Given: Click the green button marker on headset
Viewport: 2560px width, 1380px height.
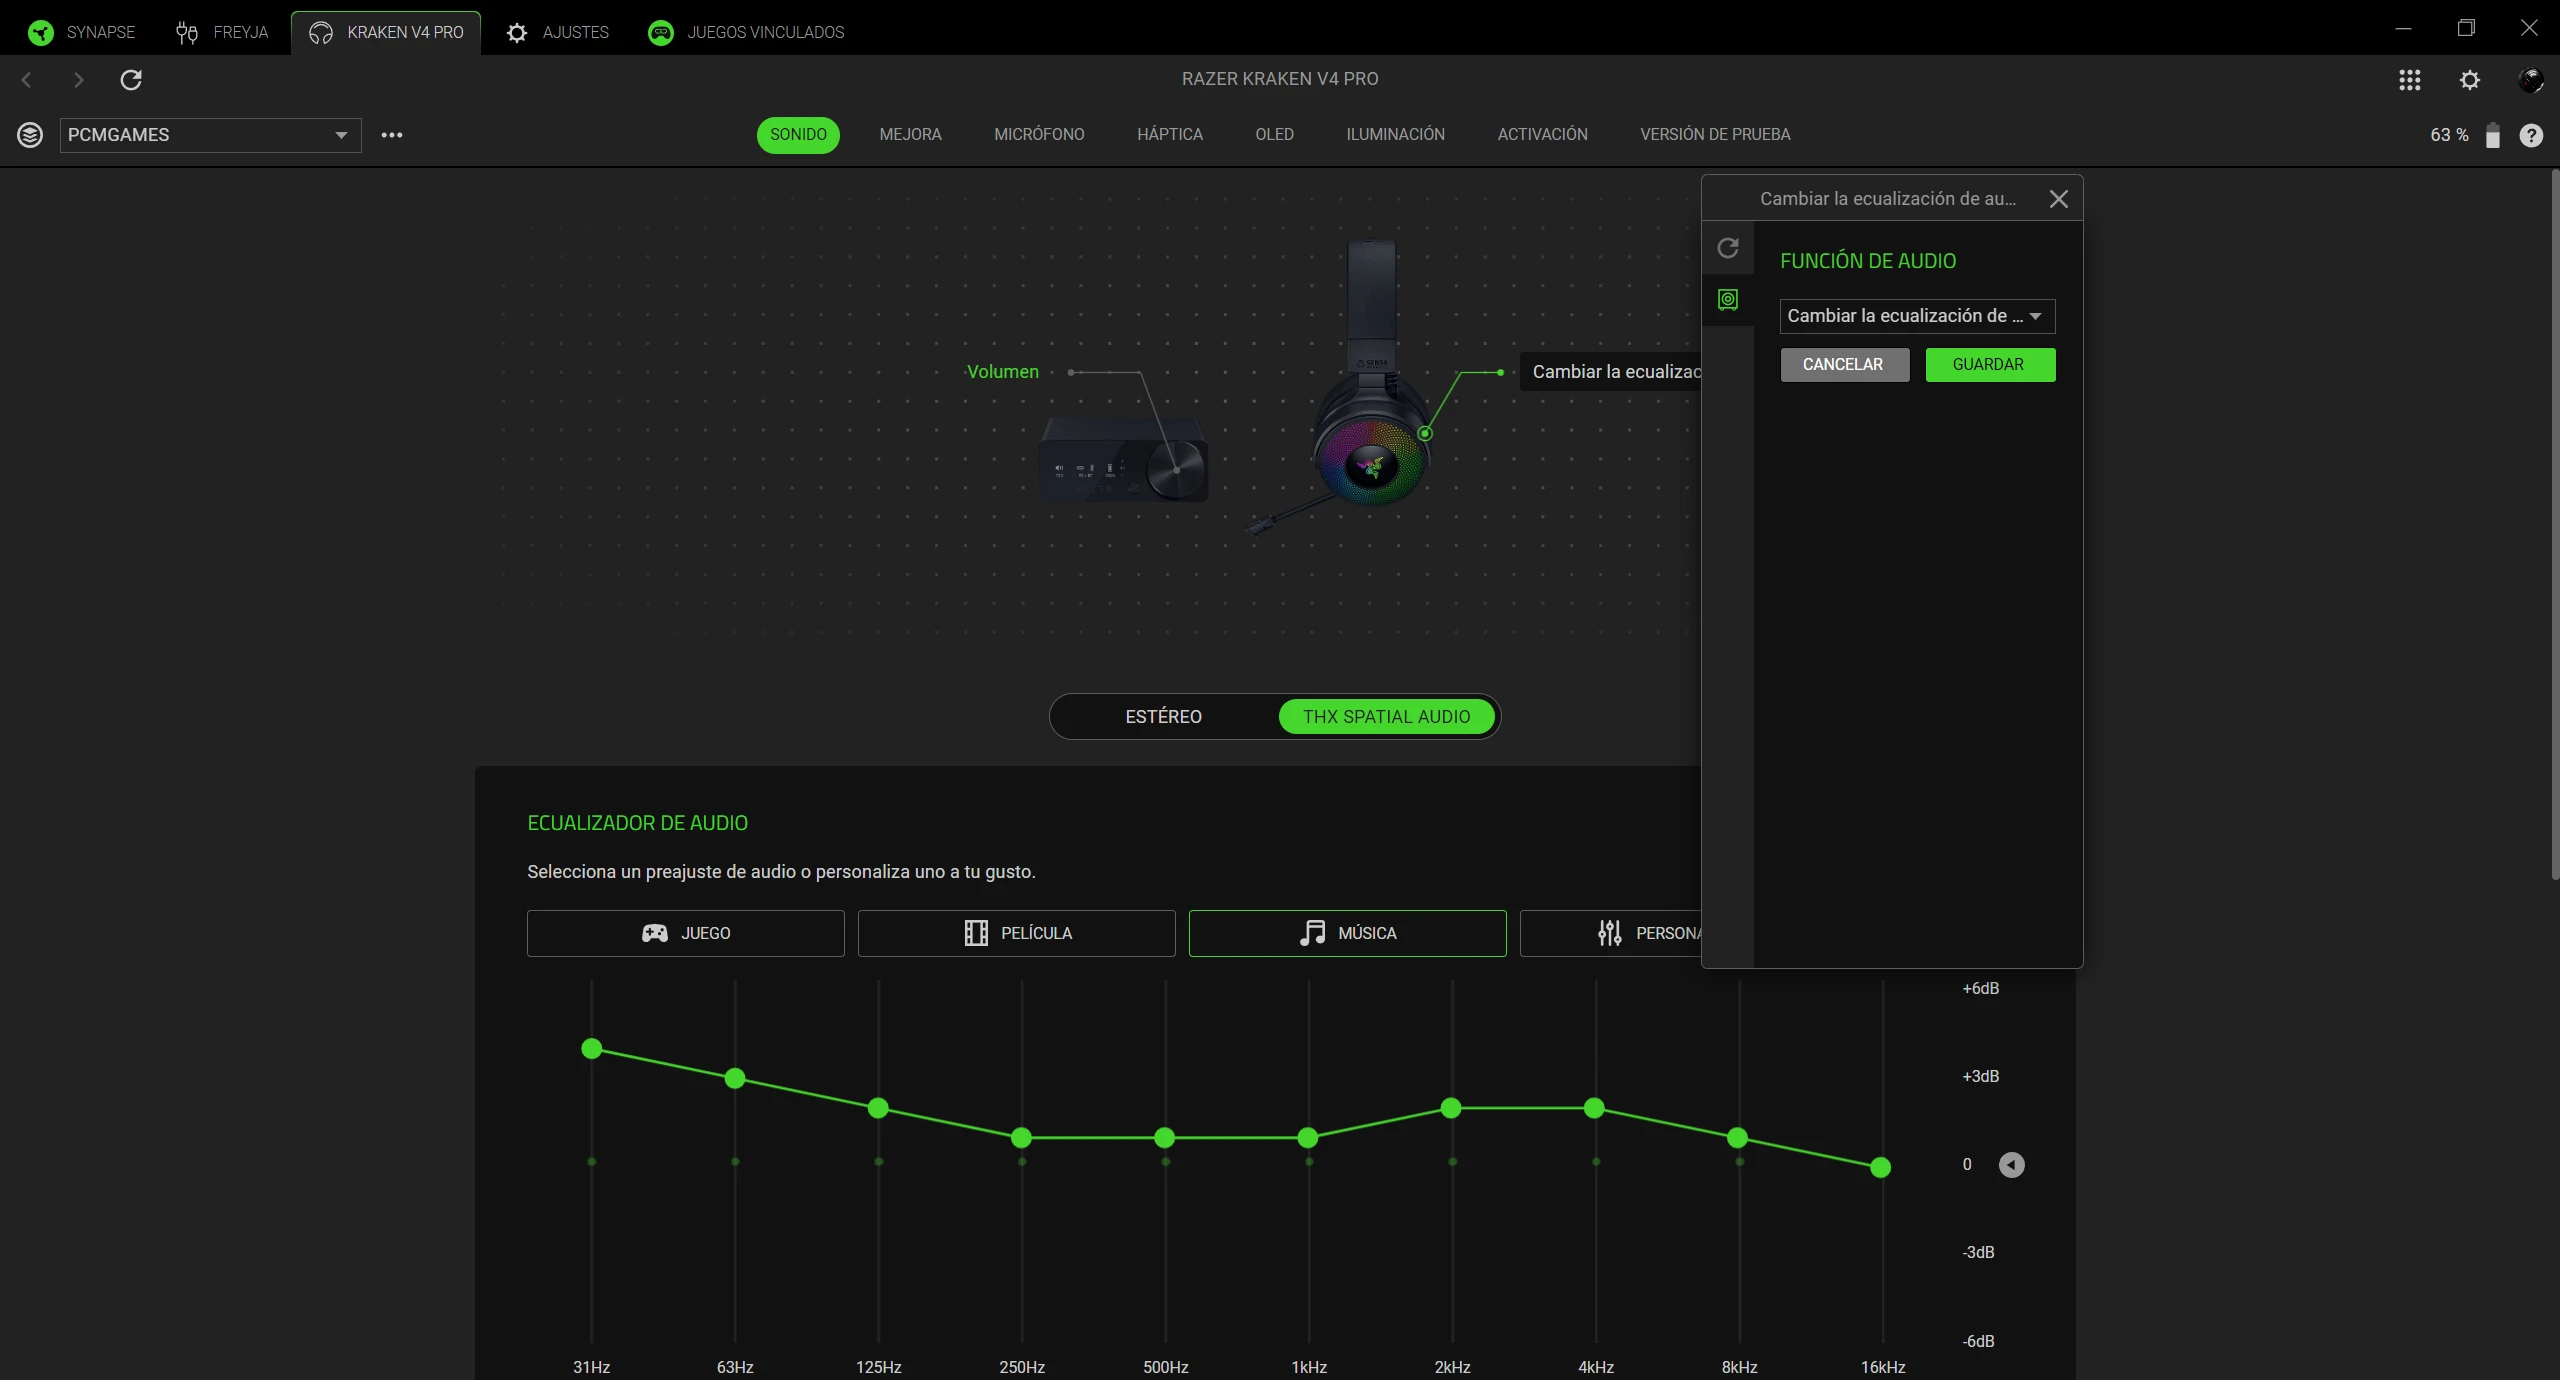Looking at the screenshot, I should (1425, 433).
